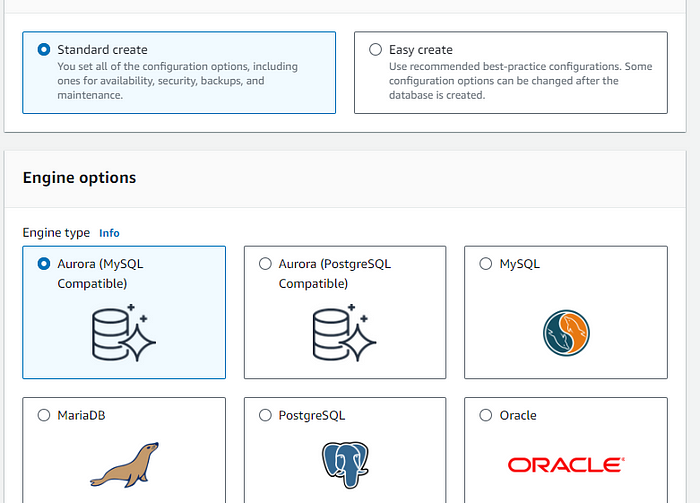Click the Standard create description text

178,81
